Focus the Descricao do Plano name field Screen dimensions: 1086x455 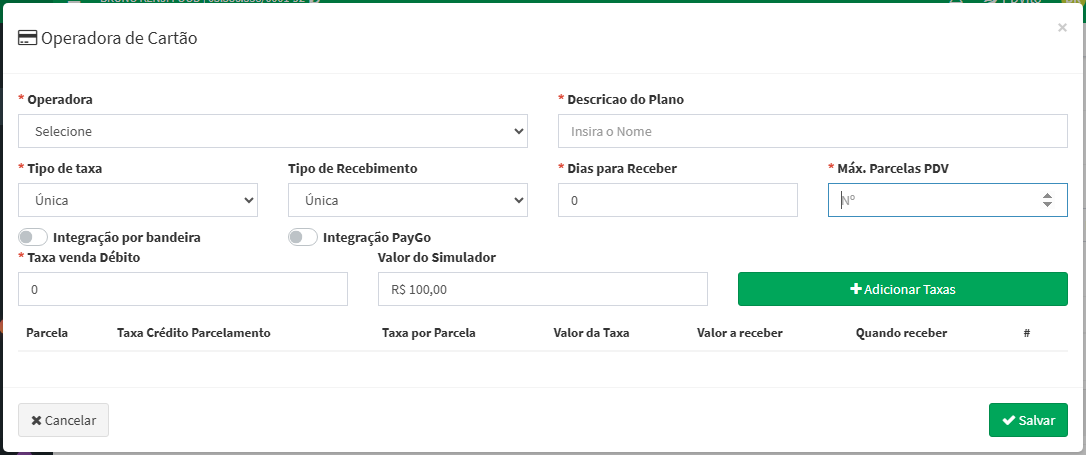coord(812,131)
